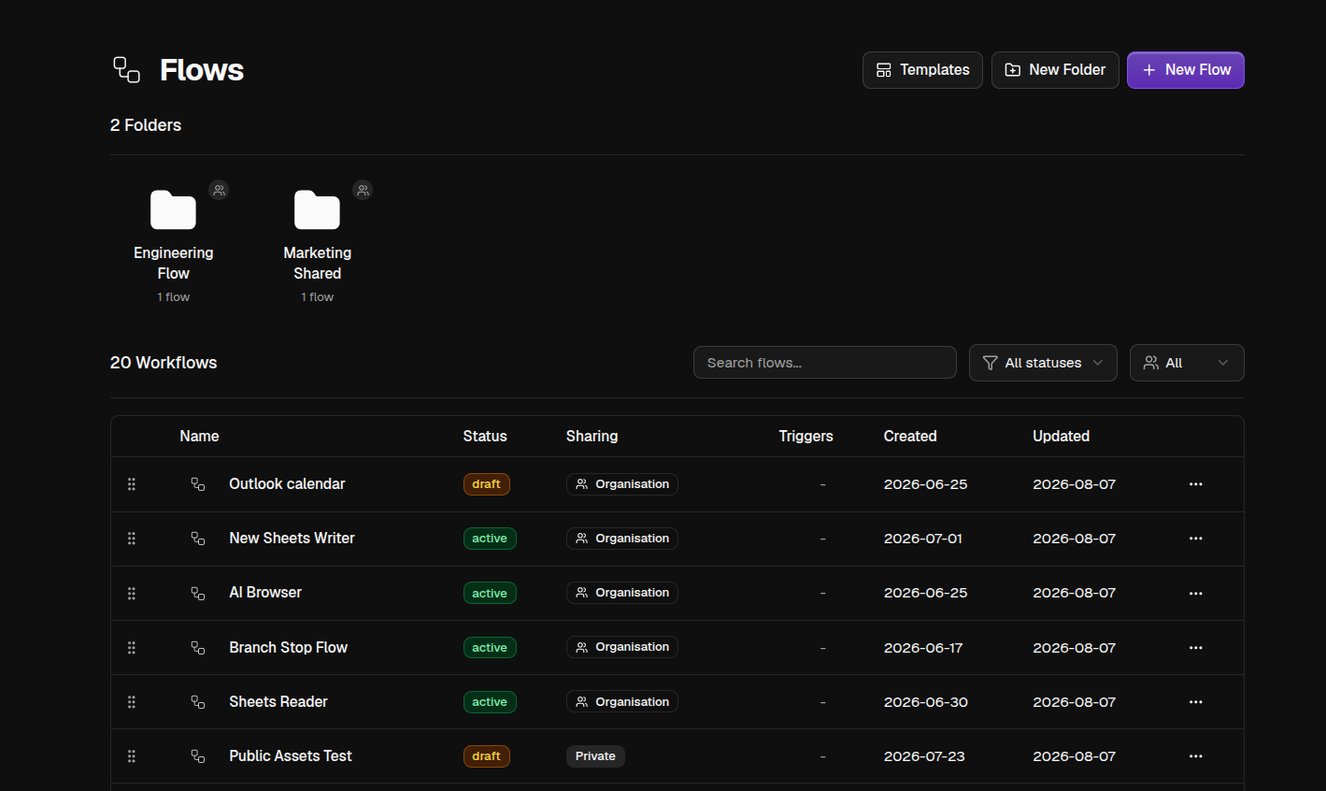Click the 2 Folders heading
Viewport: 1326px width, 791px height.
146,125
